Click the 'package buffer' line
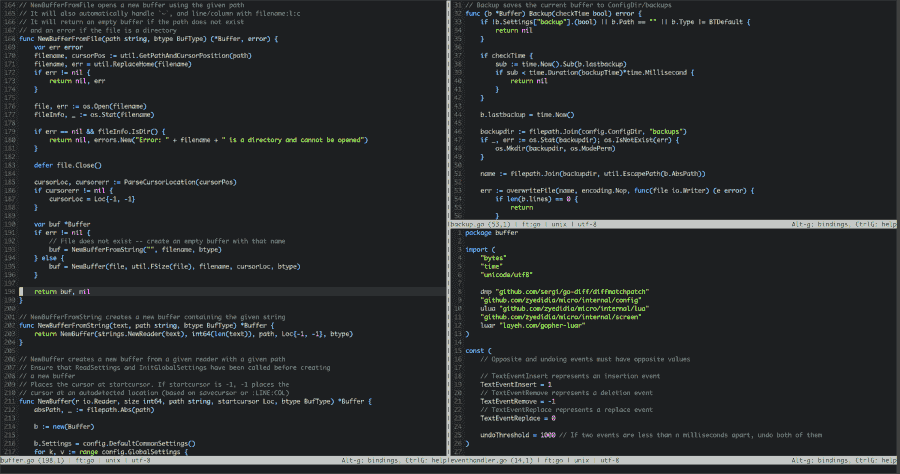Viewport: 900px width, 474px height. 491,233
